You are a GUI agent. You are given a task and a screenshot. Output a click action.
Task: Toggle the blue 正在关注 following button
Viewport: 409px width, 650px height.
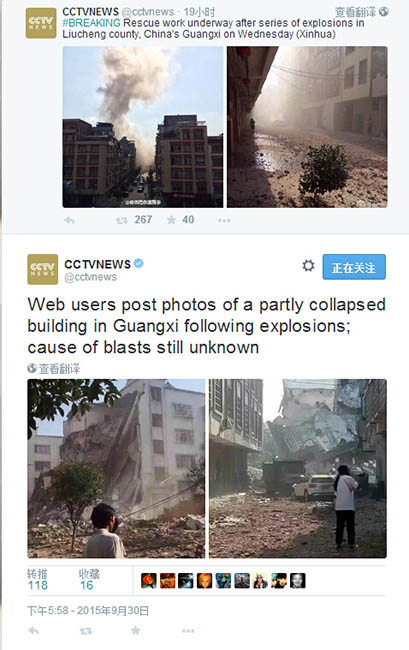[x=354, y=267]
